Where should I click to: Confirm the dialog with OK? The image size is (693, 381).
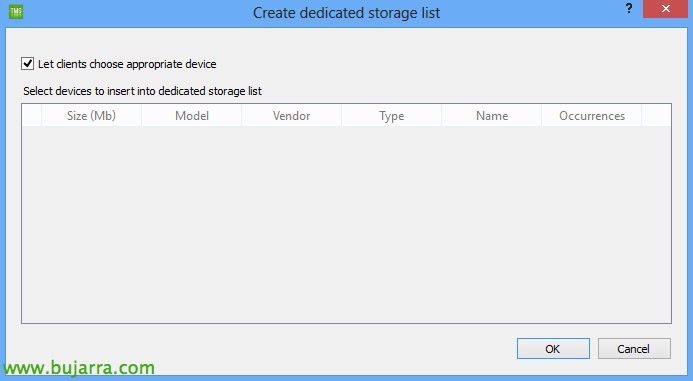click(553, 349)
